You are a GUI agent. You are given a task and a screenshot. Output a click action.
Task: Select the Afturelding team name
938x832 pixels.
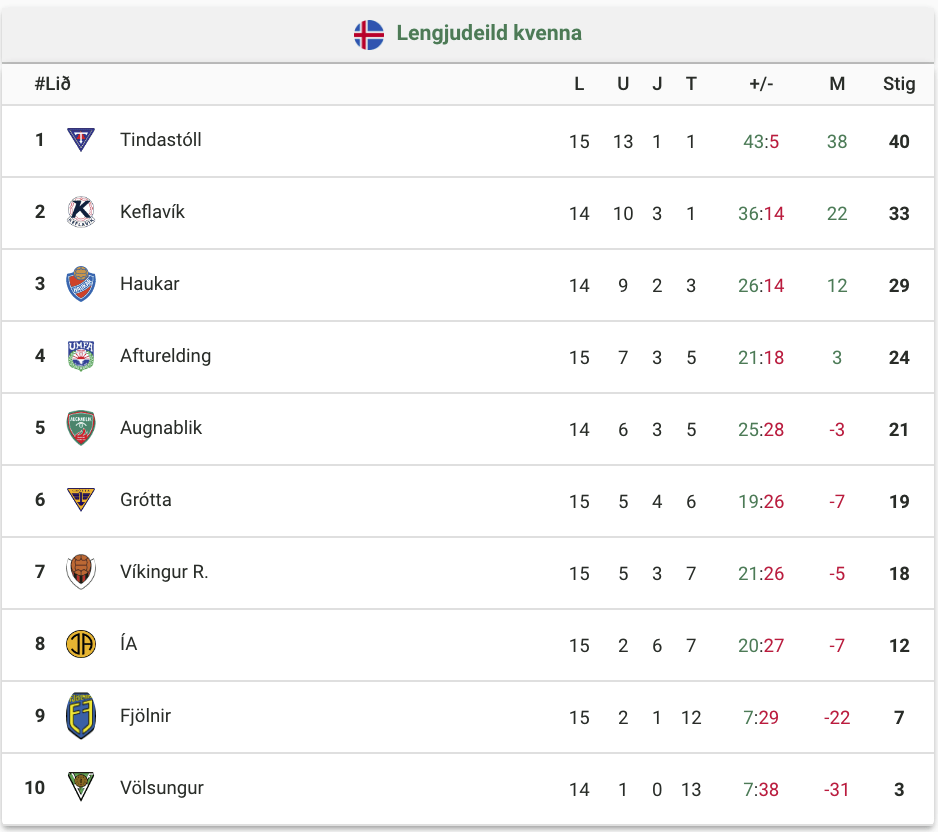click(165, 356)
